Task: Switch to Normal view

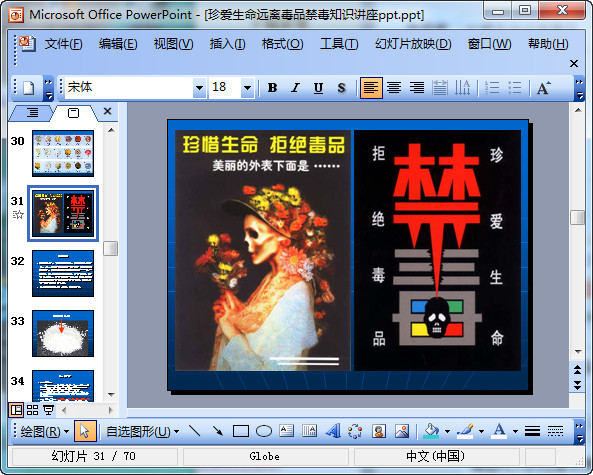Action: click(x=16, y=410)
